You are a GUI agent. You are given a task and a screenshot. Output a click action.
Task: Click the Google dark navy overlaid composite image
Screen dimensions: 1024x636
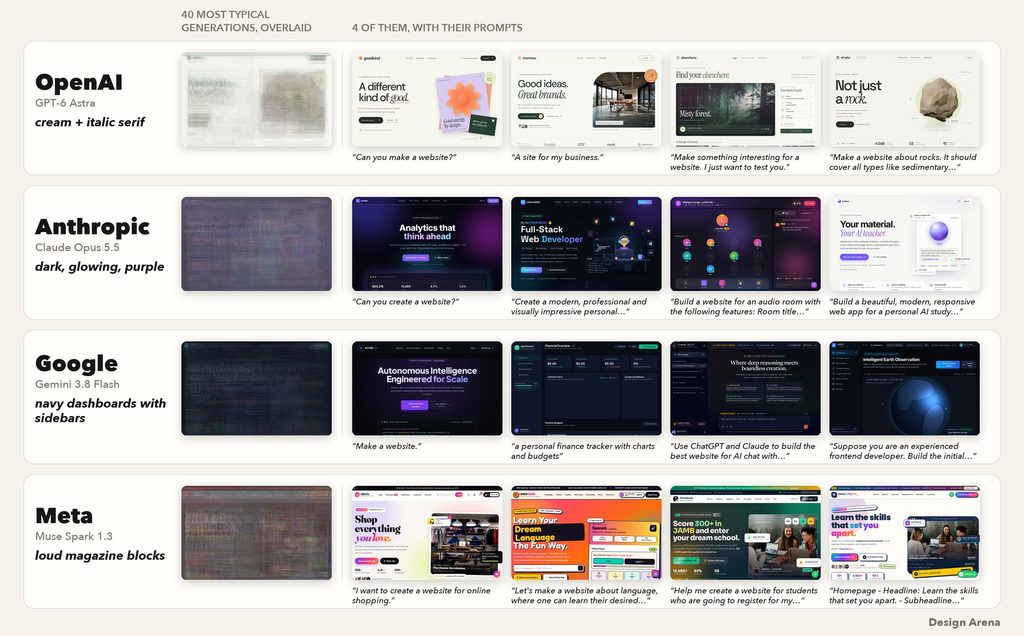[x=257, y=389]
